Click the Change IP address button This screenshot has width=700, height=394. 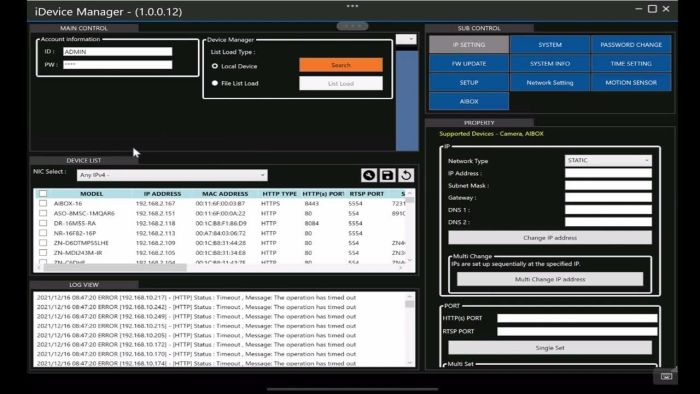(x=550, y=238)
